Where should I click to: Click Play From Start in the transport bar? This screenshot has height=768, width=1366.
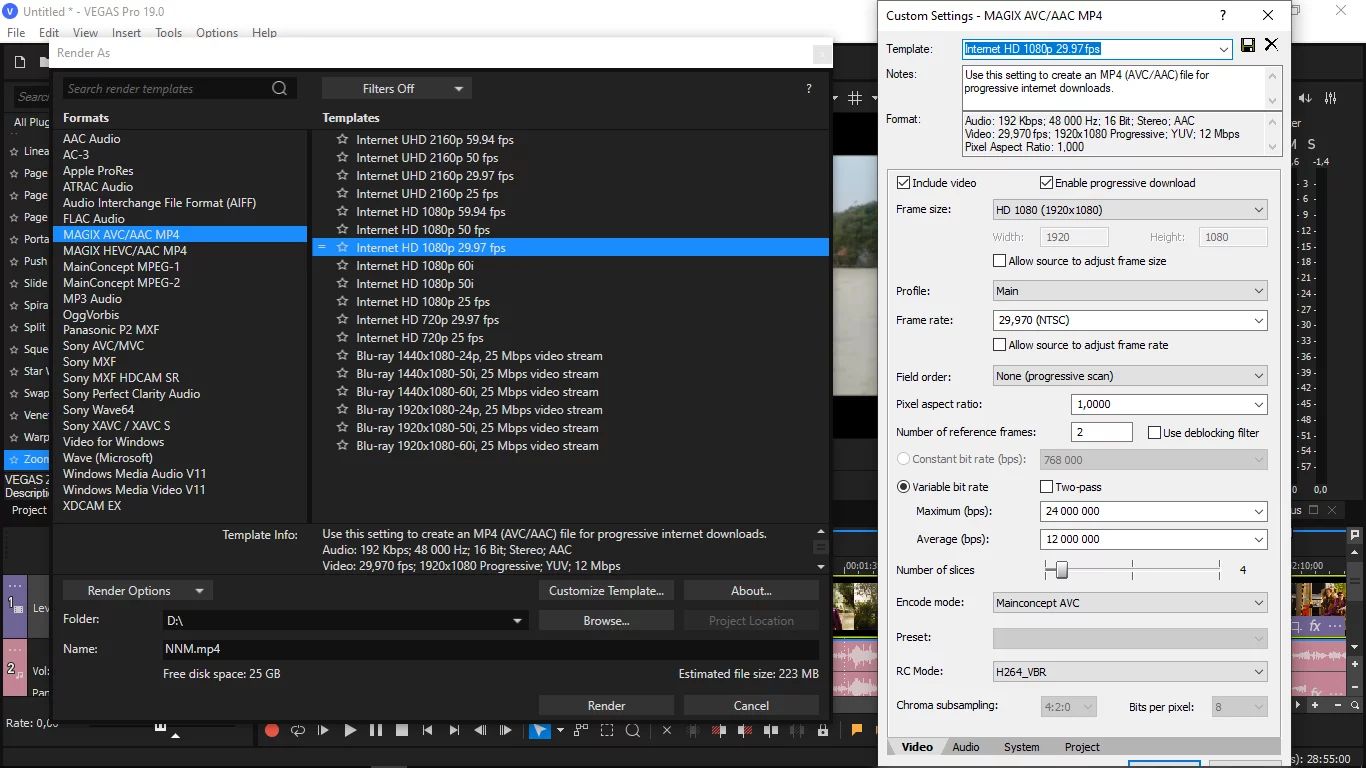point(323,731)
